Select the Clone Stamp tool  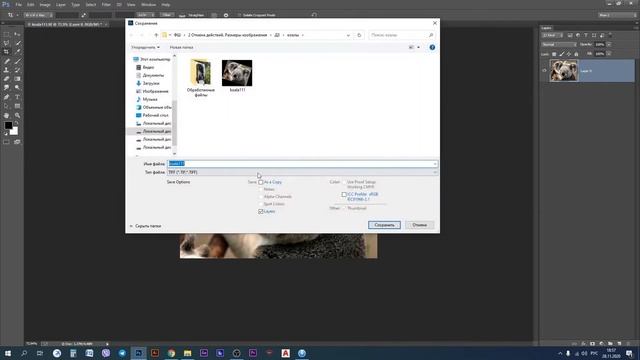pos(6,70)
